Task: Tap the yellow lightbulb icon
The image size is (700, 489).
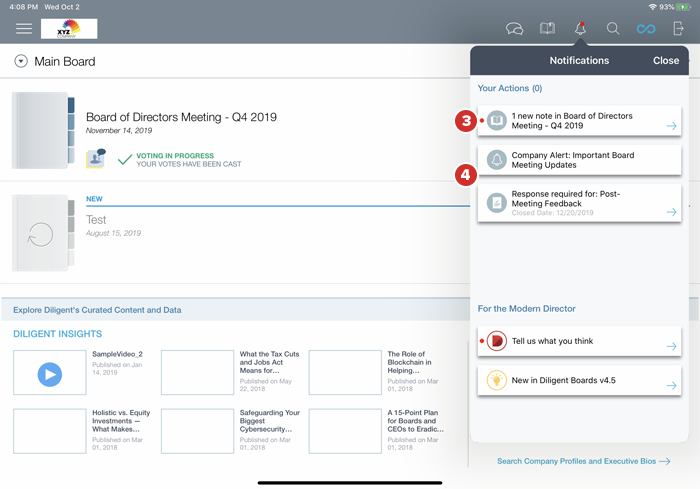Action: point(496,380)
